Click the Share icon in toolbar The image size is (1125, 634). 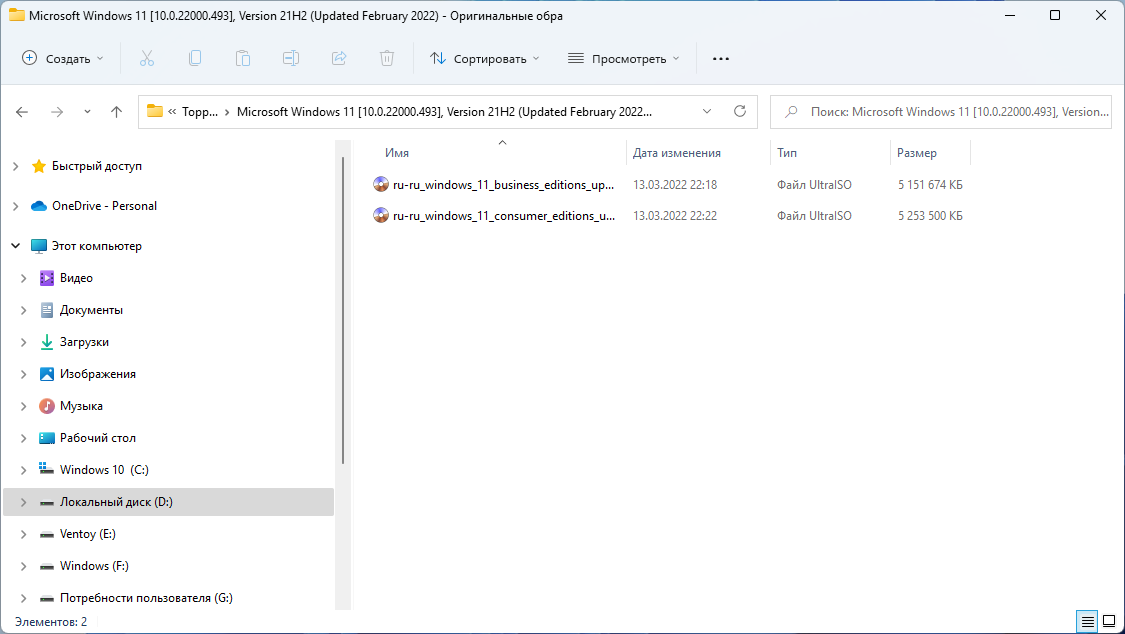[x=339, y=59]
